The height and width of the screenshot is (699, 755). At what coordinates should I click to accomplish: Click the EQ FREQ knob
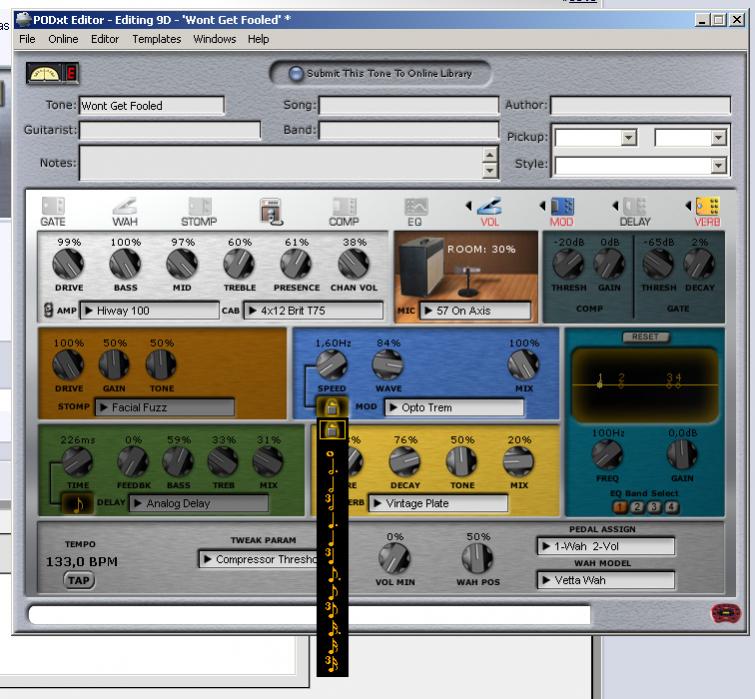(607, 455)
